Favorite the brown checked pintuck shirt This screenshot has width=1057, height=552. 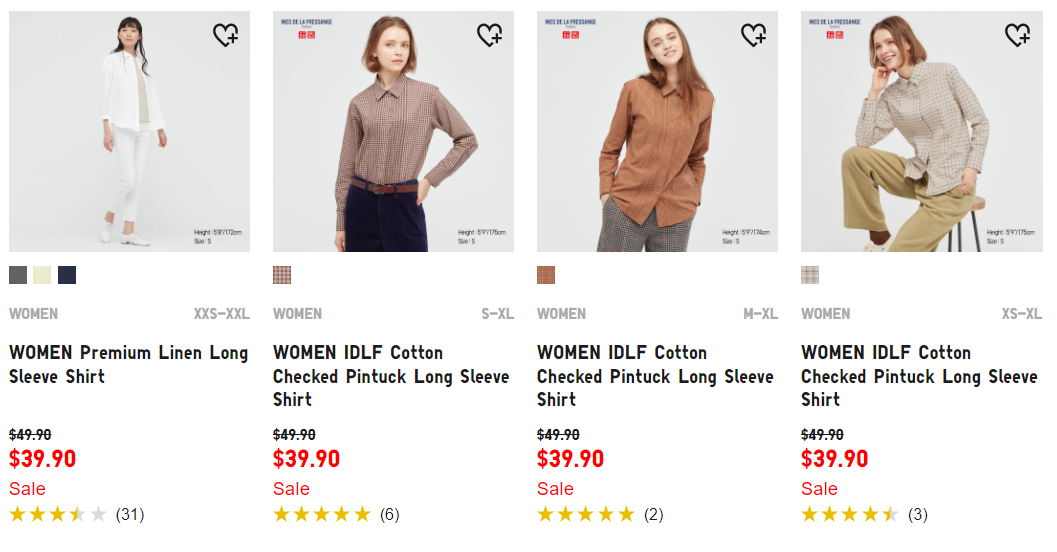coord(489,34)
